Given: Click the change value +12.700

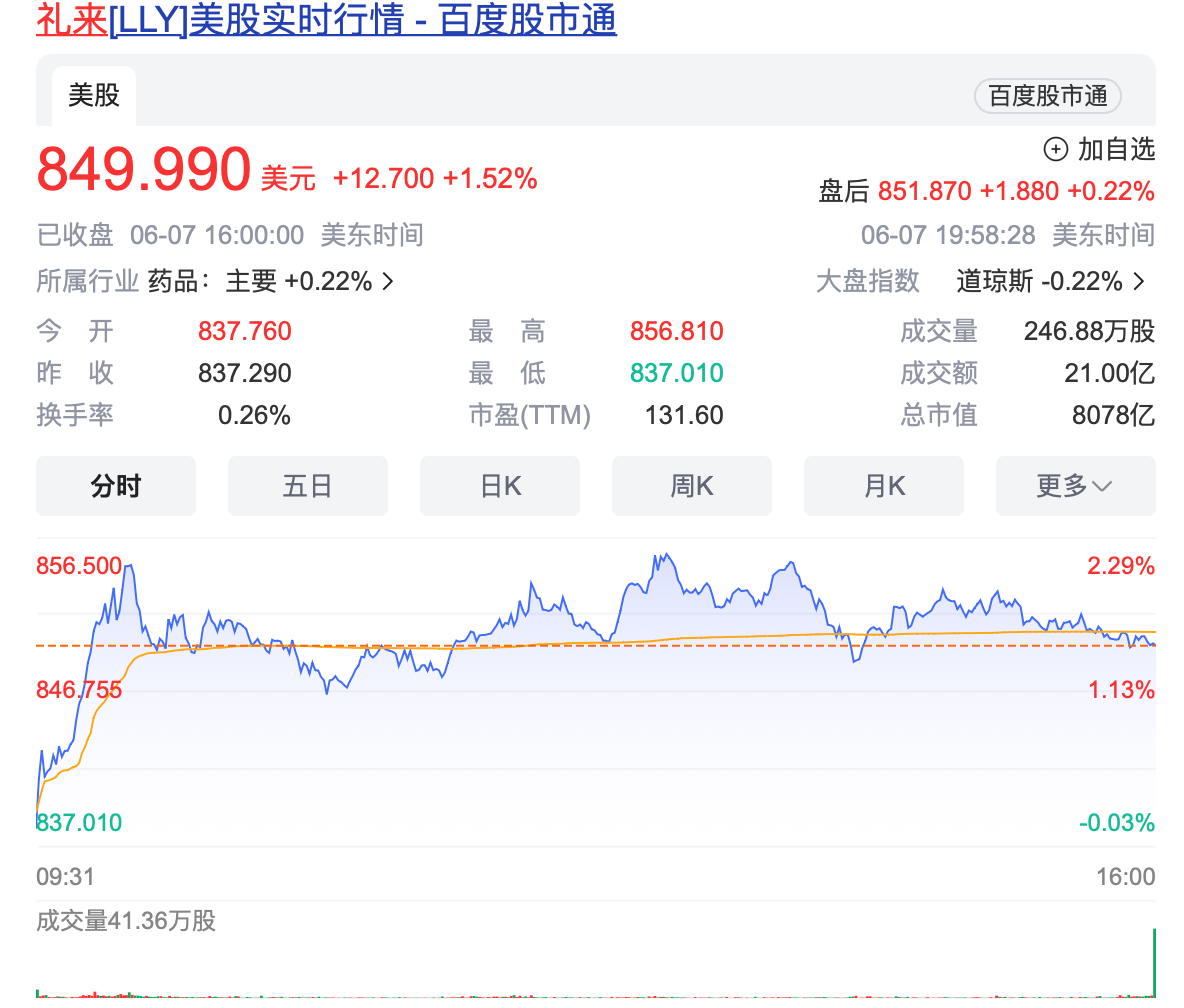Looking at the screenshot, I should [383, 179].
